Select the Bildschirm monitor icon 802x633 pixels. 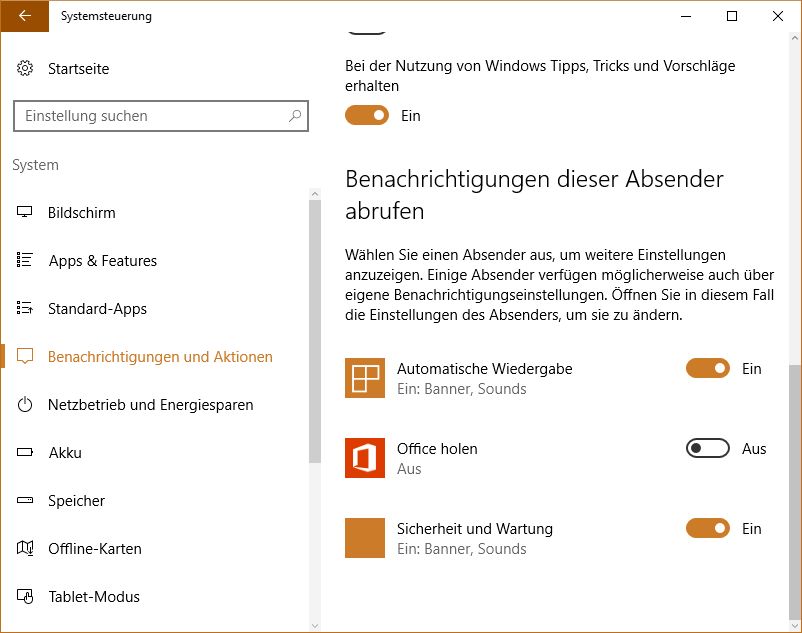click(x=25, y=212)
